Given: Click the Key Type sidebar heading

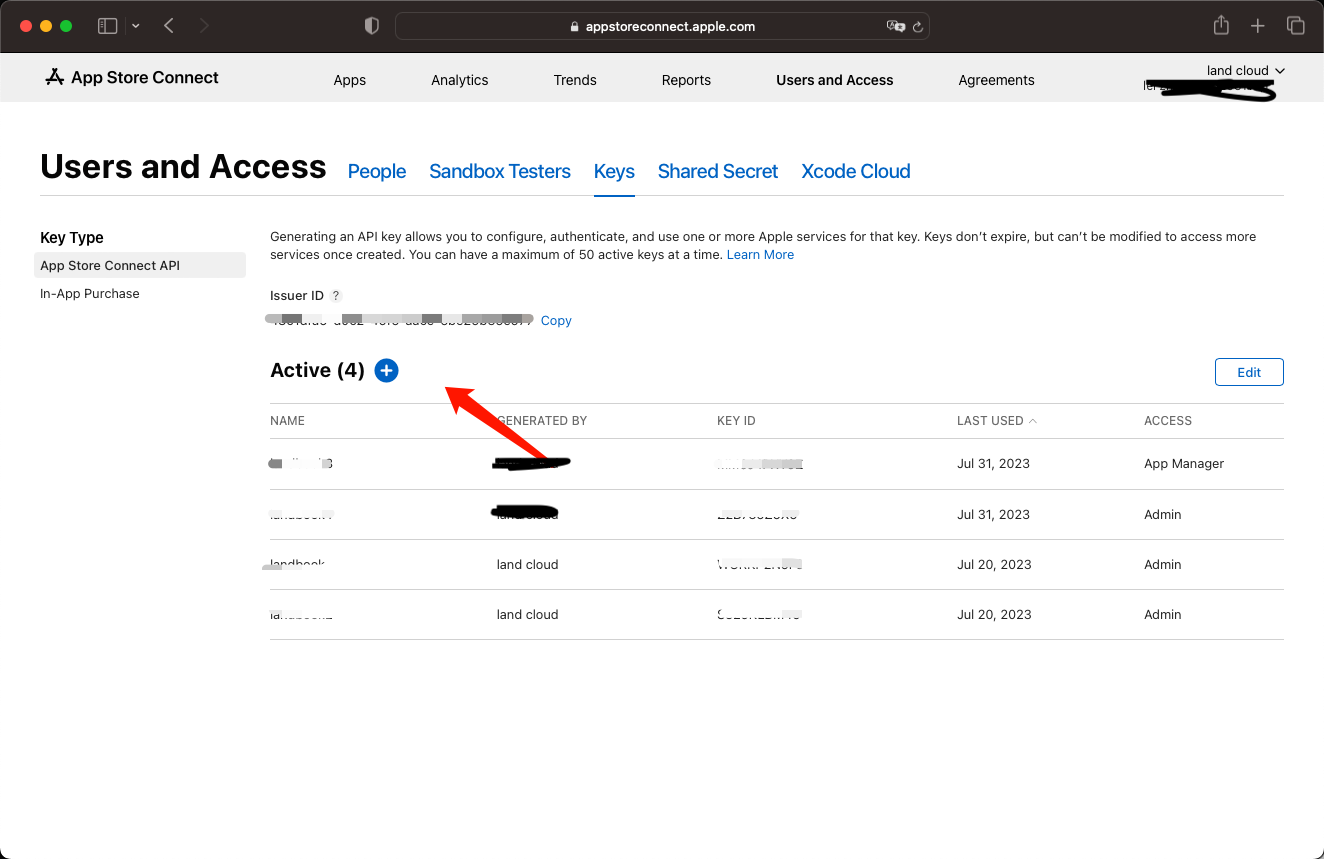Looking at the screenshot, I should pos(72,238).
